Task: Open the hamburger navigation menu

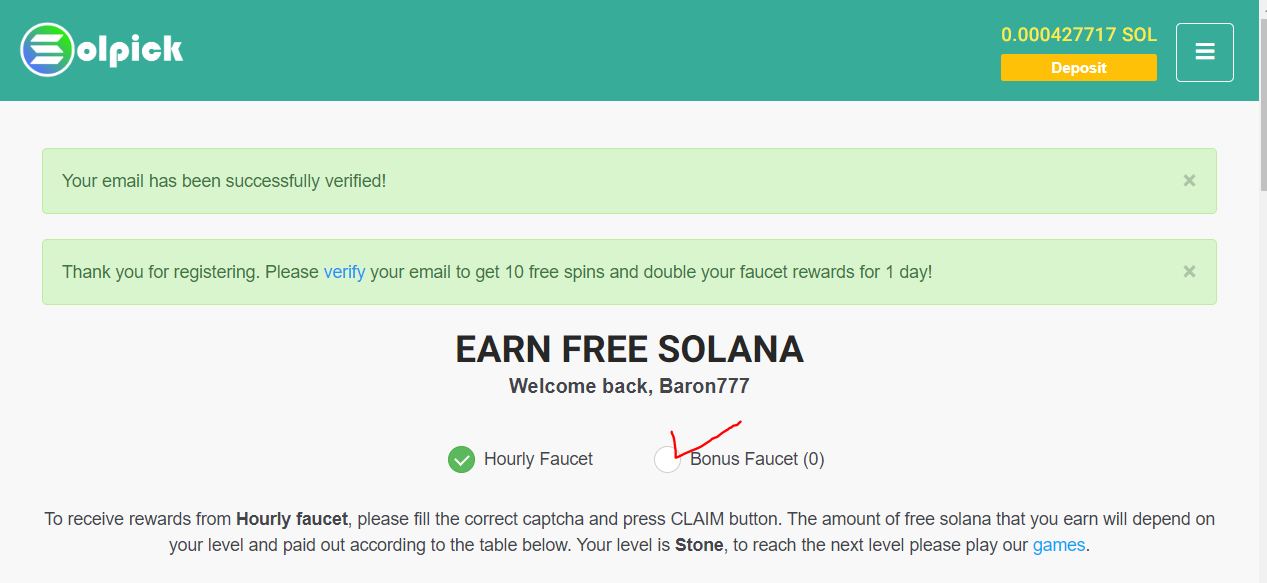Action: pyautogui.click(x=1204, y=52)
